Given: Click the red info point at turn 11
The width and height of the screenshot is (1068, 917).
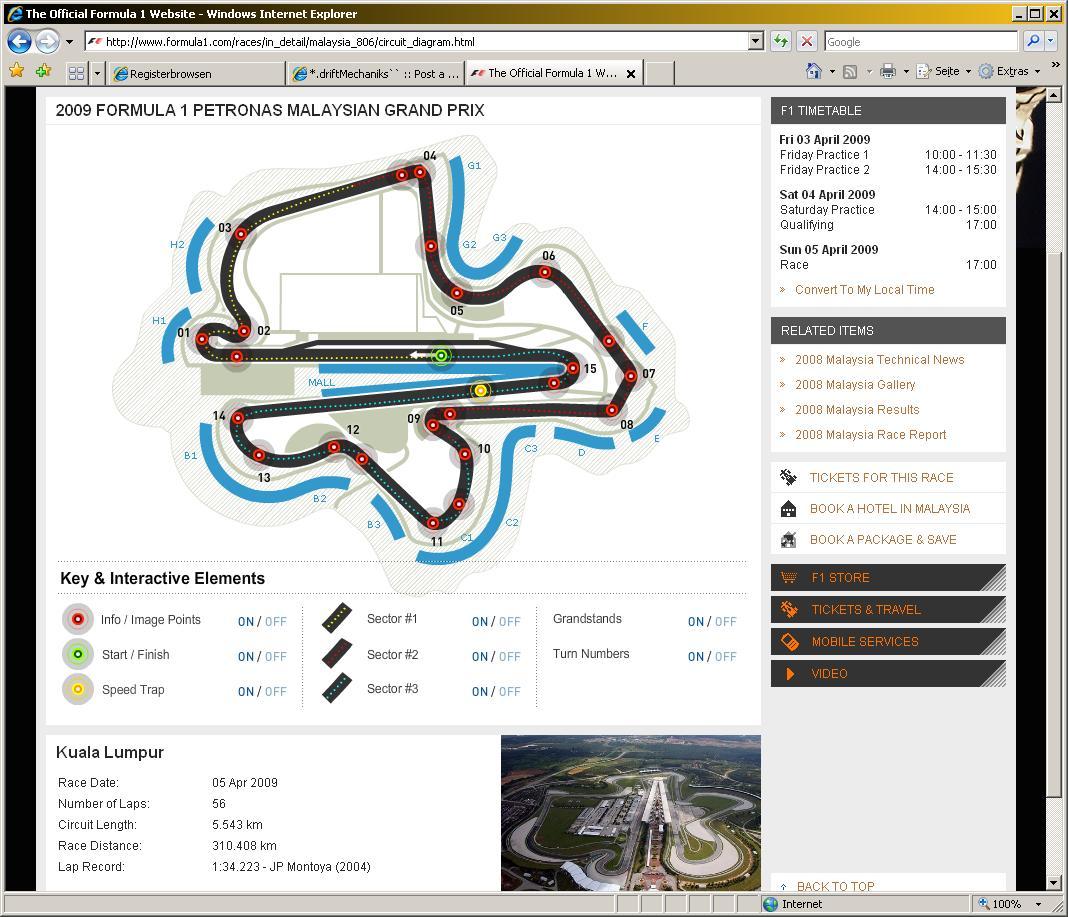Looking at the screenshot, I should click(433, 523).
